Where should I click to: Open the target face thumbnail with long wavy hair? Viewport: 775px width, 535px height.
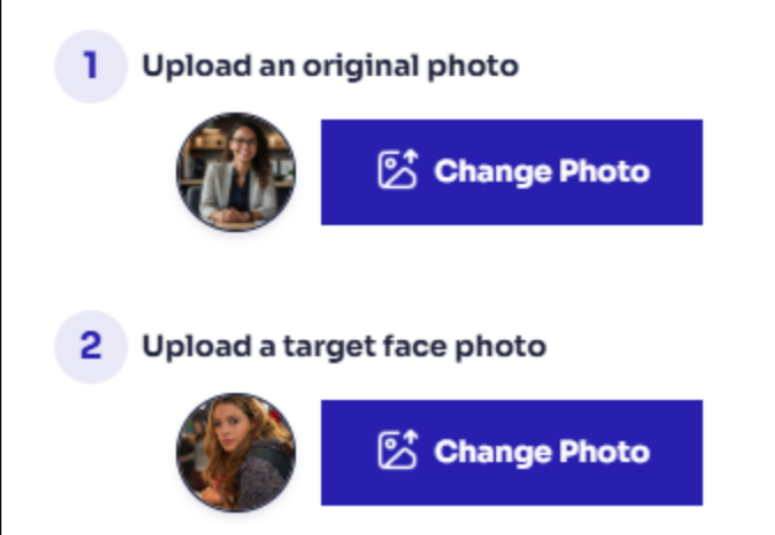pyautogui.click(x=236, y=452)
